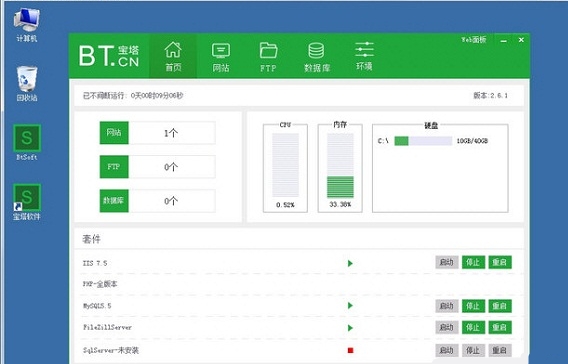The height and width of the screenshot is (364, 568).
Task: Select the 宝塔软件 shortcut icon
Action: [27, 202]
